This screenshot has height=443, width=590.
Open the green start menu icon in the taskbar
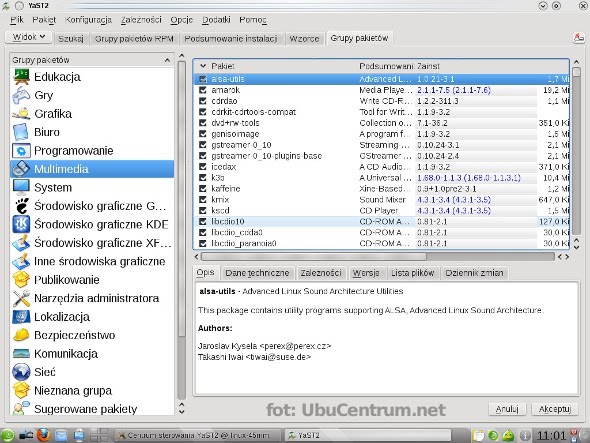click(7, 435)
